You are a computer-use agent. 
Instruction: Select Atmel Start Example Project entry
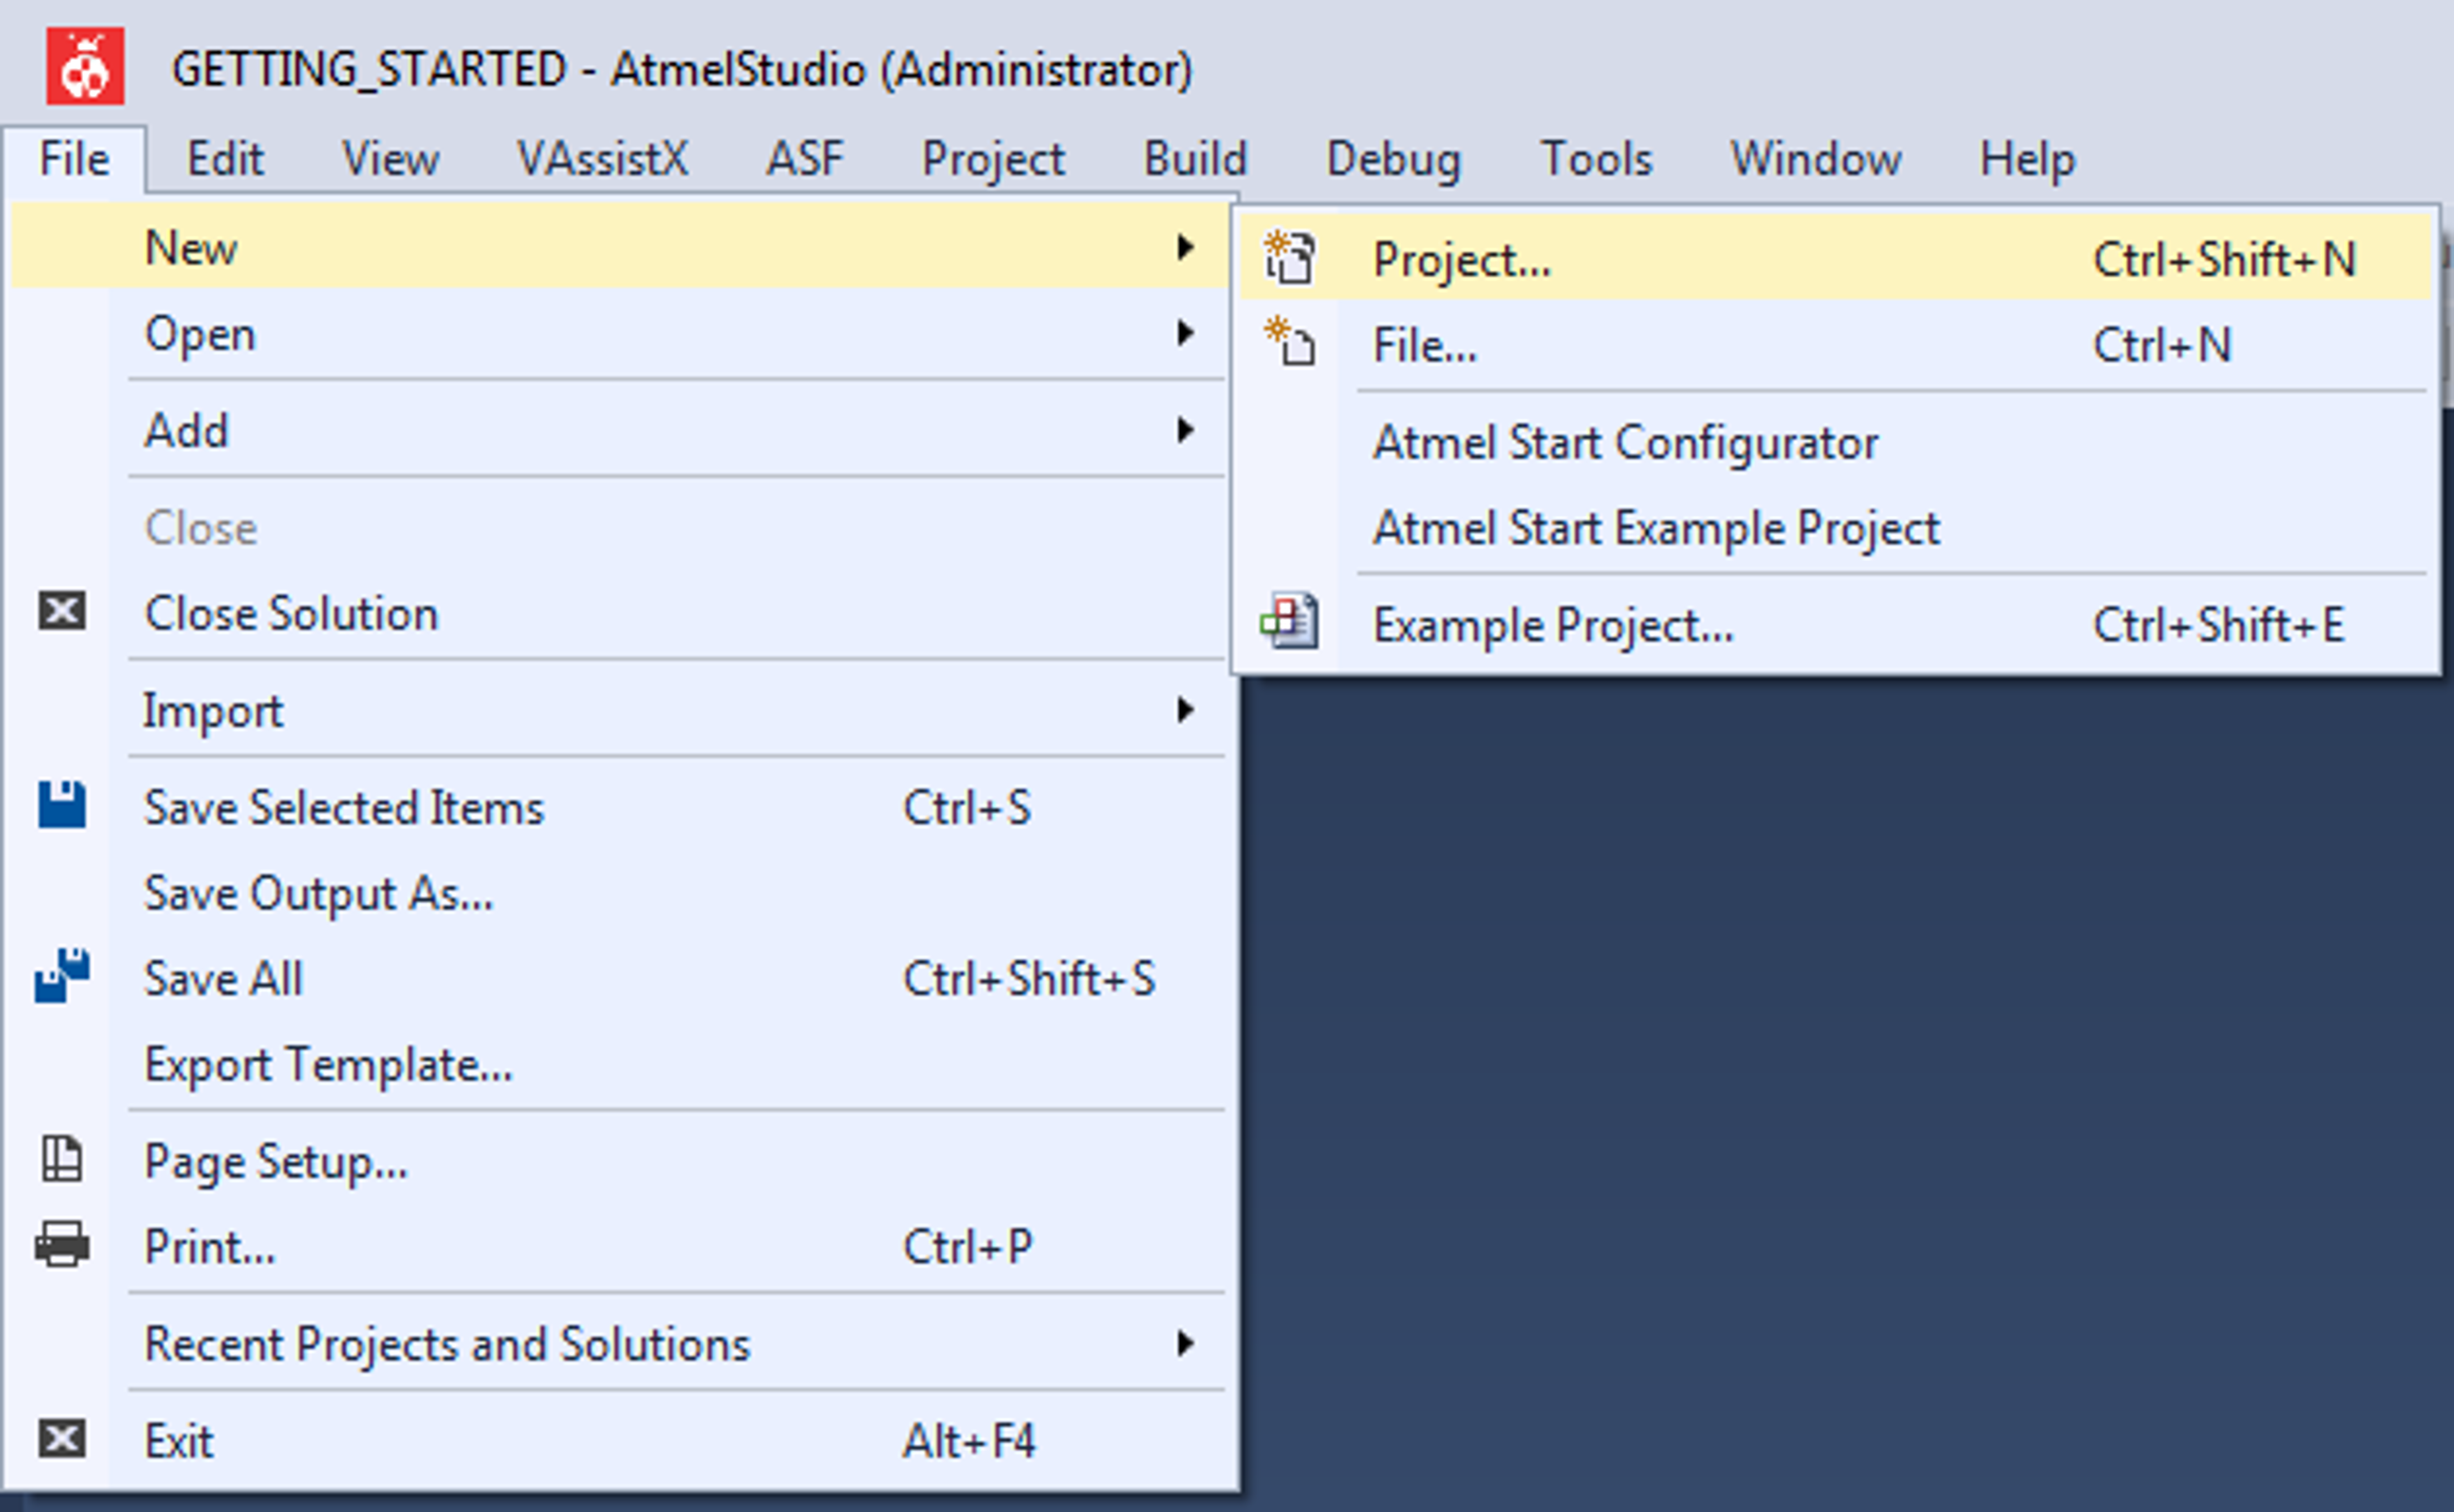tap(1656, 528)
